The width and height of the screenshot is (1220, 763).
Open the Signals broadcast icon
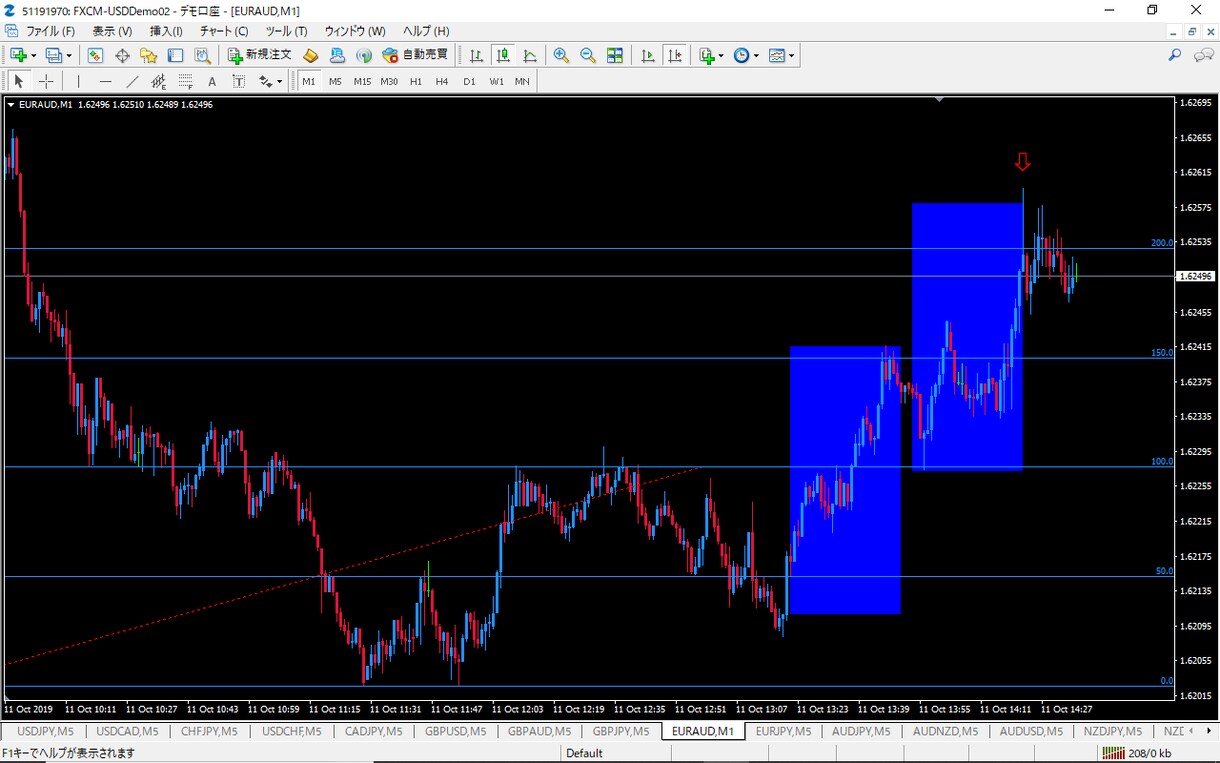[364, 56]
